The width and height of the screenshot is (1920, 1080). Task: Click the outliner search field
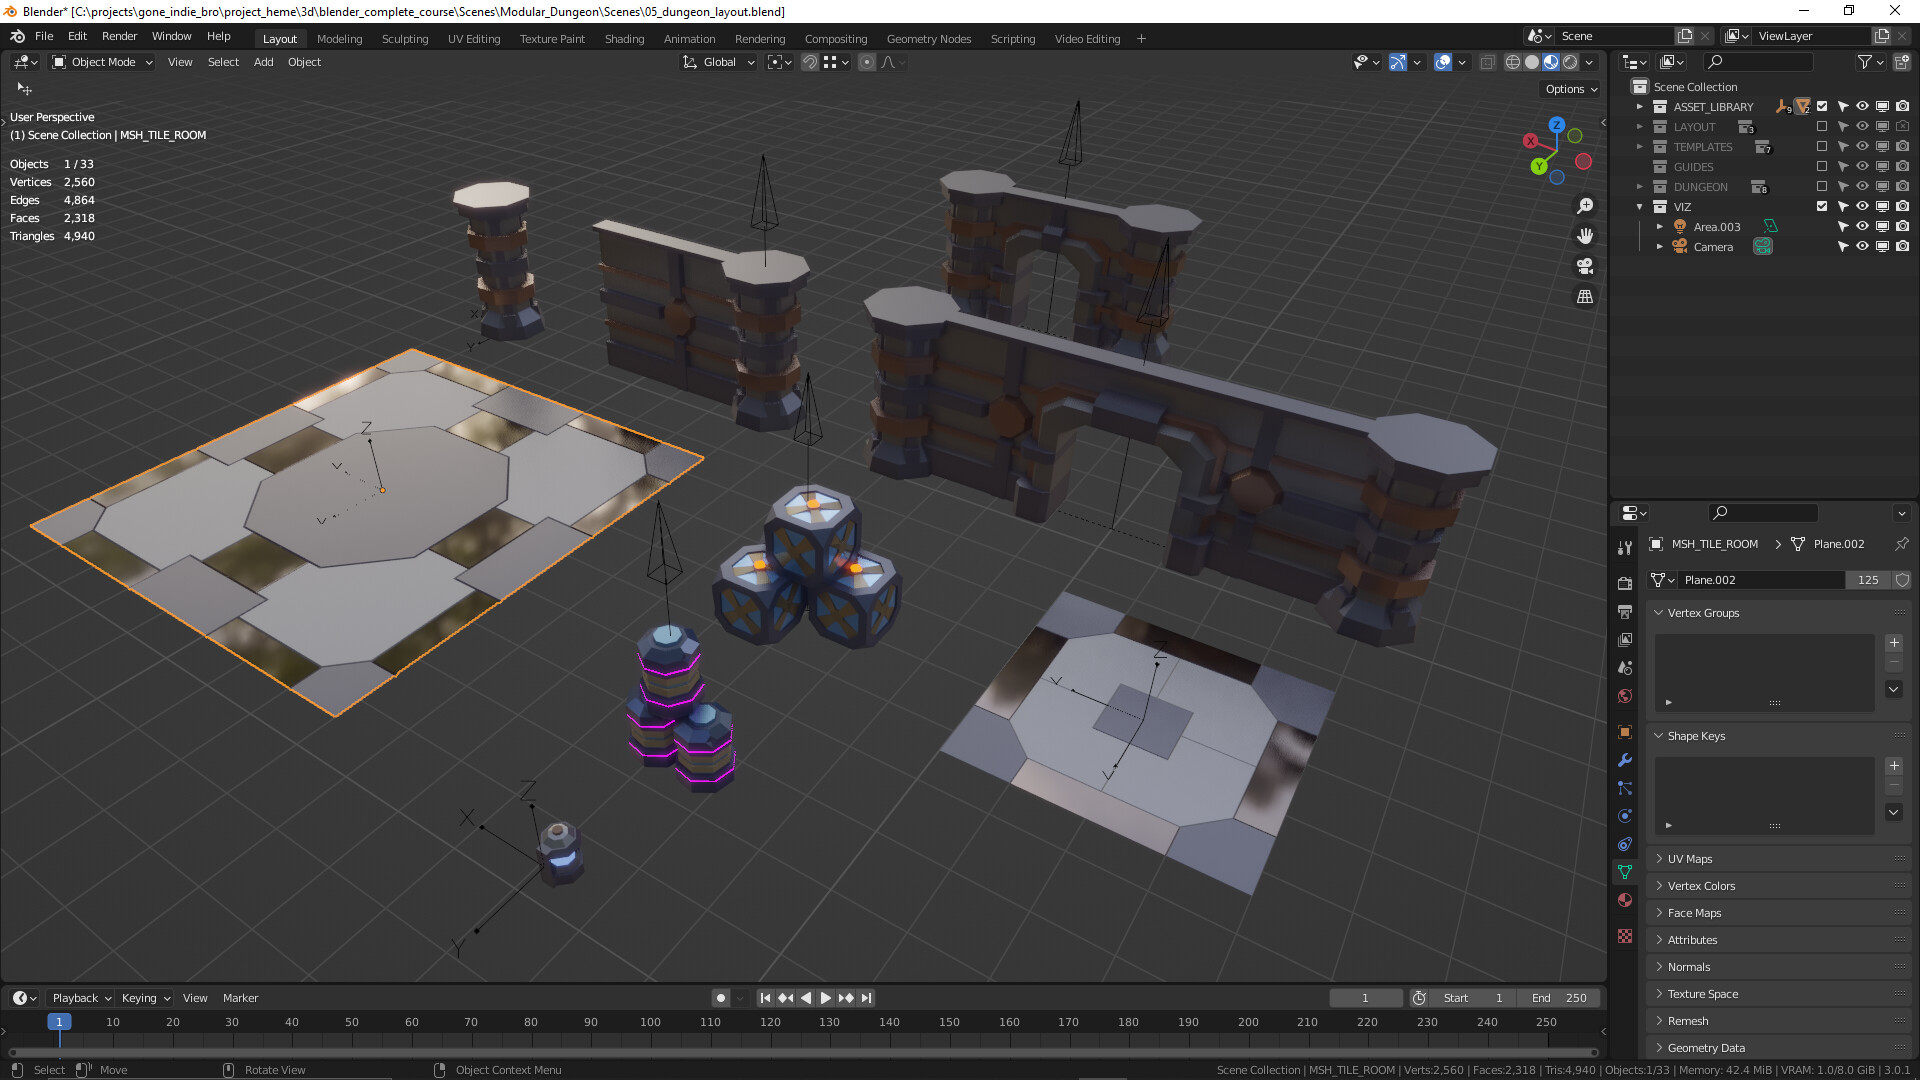(1760, 62)
